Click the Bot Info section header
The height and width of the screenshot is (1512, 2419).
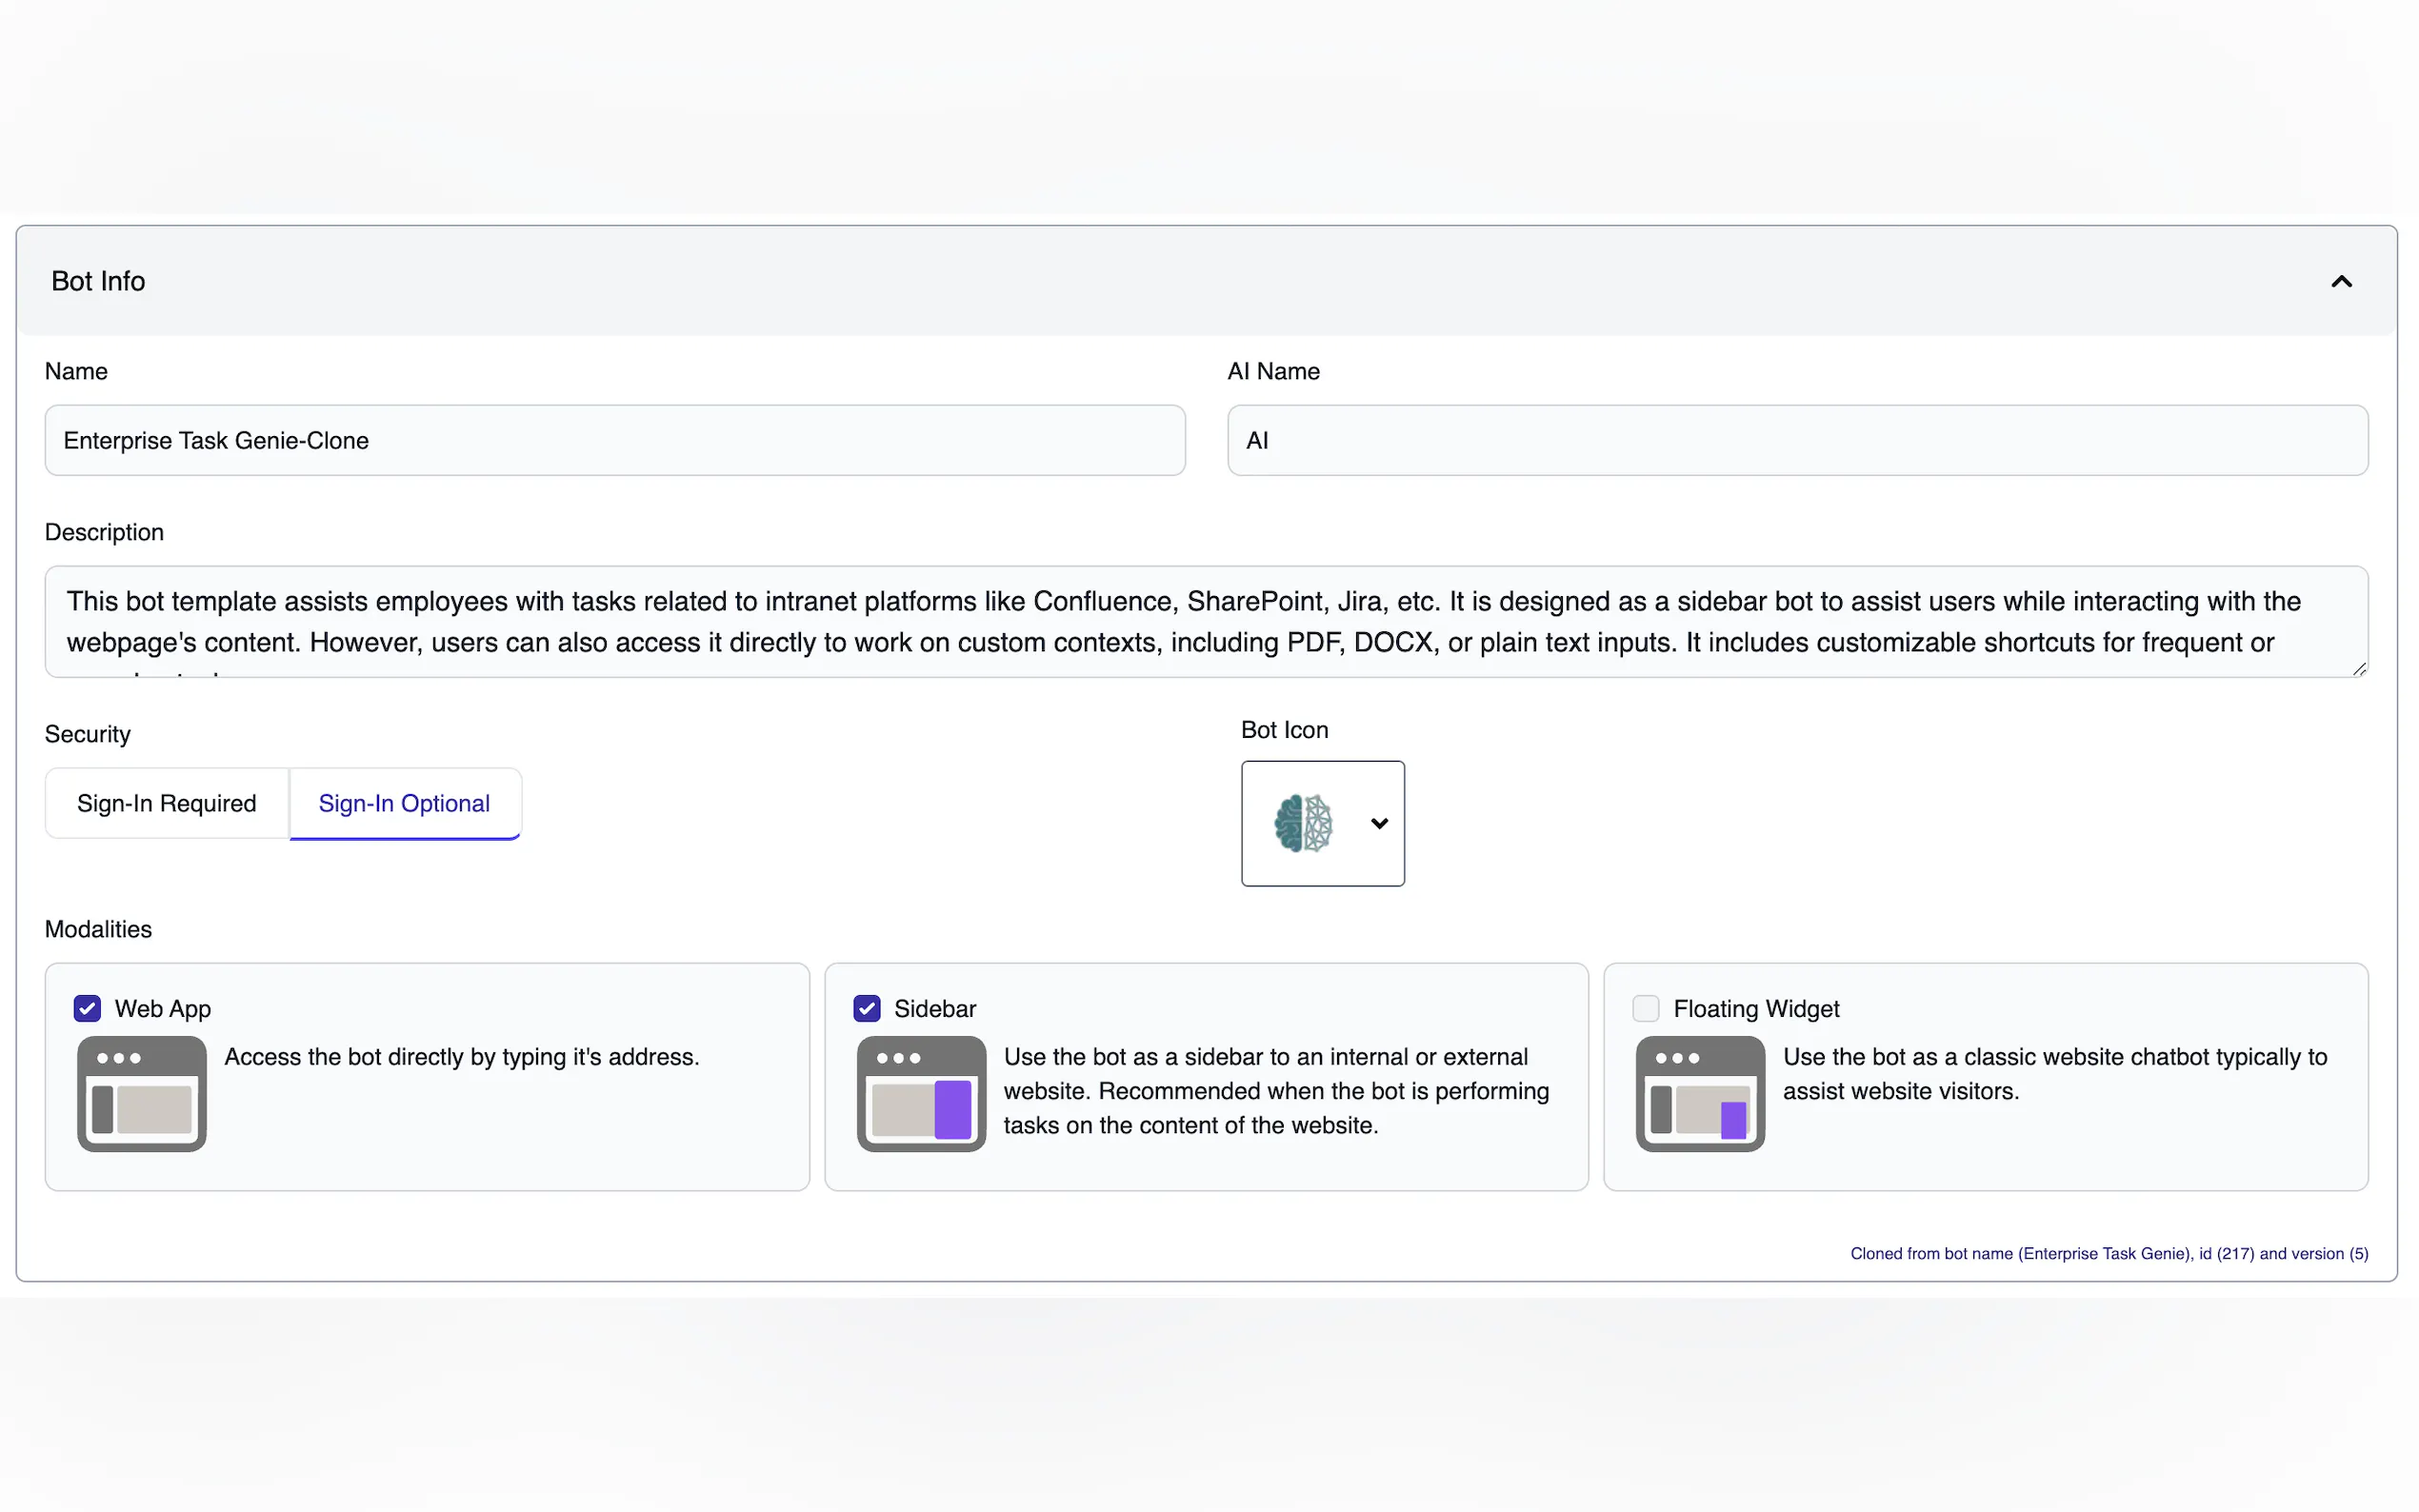[x=98, y=281]
